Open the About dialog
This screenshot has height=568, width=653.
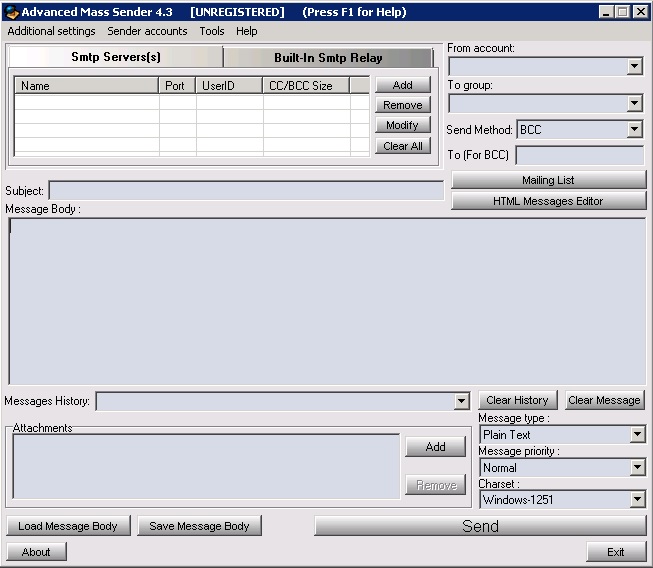[36, 552]
